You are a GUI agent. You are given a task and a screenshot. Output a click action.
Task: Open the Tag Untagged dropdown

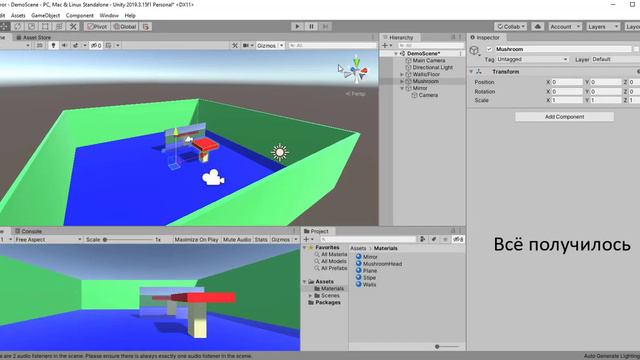pyautogui.click(x=532, y=60)
